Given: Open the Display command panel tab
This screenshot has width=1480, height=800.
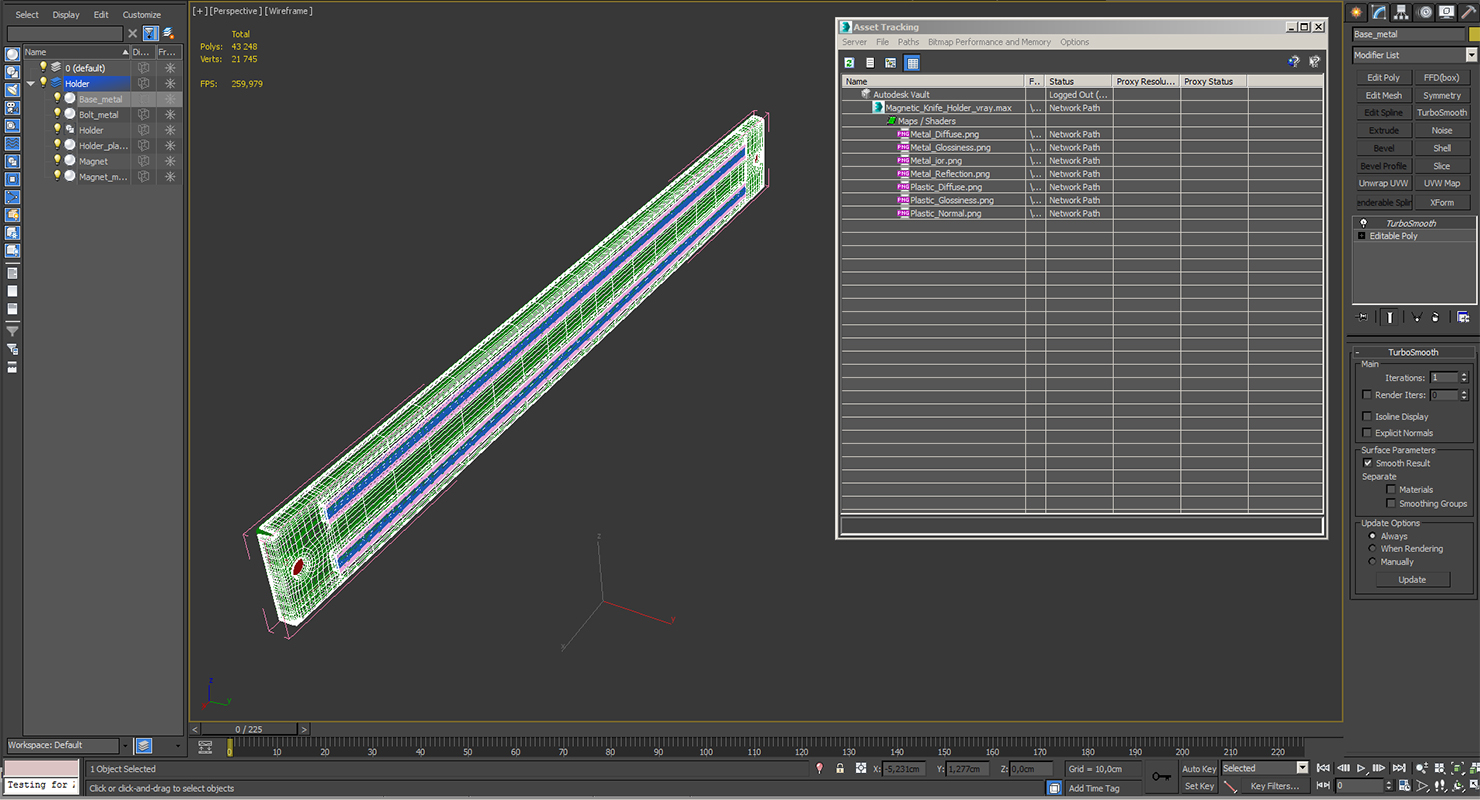Looking at the screenshot, I should pos(1448,12).
